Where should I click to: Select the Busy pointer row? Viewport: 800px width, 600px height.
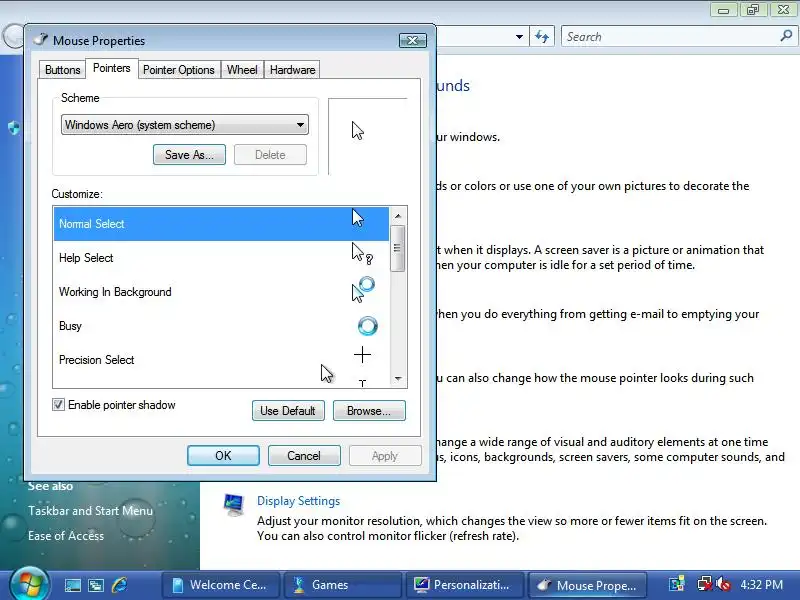(221, 326)
